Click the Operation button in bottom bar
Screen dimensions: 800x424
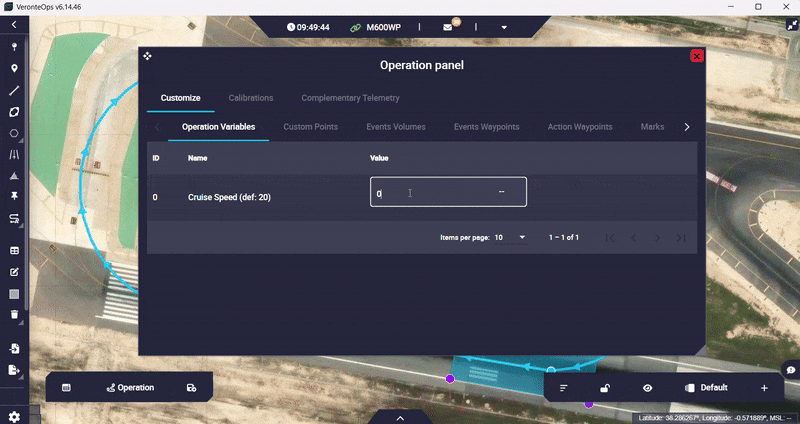click(130, 387)
